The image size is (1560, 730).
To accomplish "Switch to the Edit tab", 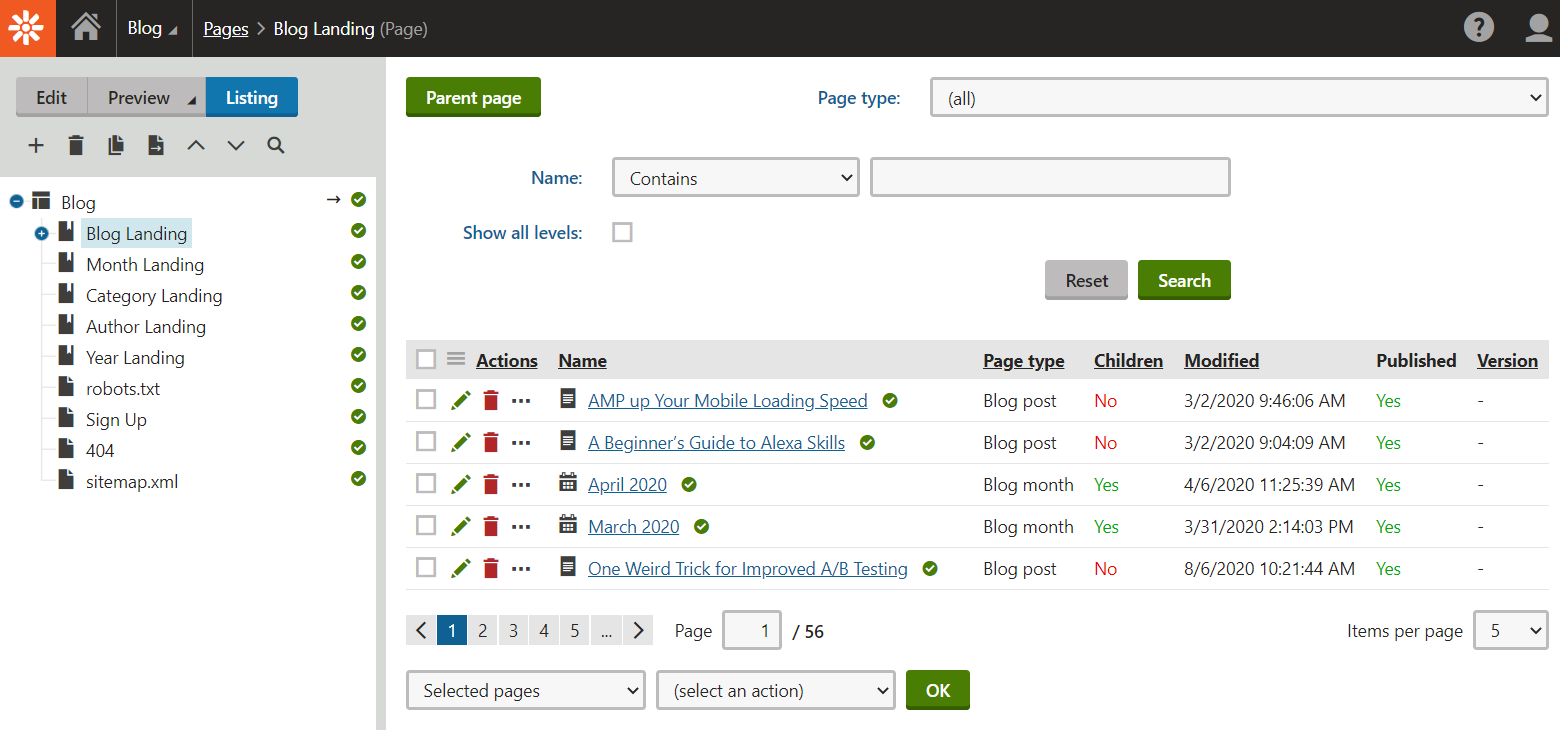I will click(x=51, y=97).
